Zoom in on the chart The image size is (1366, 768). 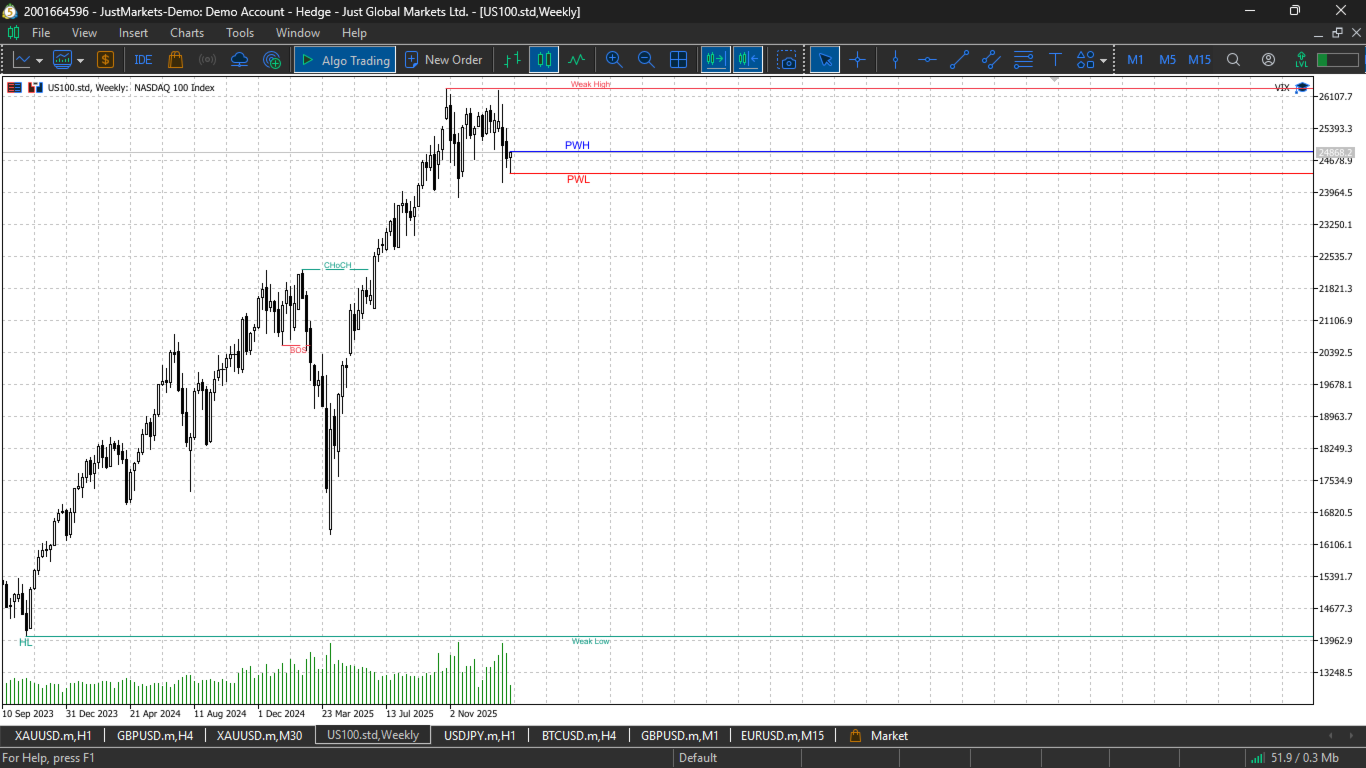tap(614, 60)
